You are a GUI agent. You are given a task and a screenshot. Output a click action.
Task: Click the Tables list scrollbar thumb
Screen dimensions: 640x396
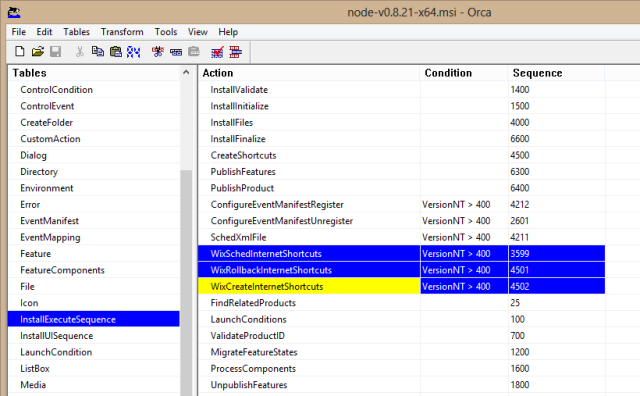(x=186, y=282)
